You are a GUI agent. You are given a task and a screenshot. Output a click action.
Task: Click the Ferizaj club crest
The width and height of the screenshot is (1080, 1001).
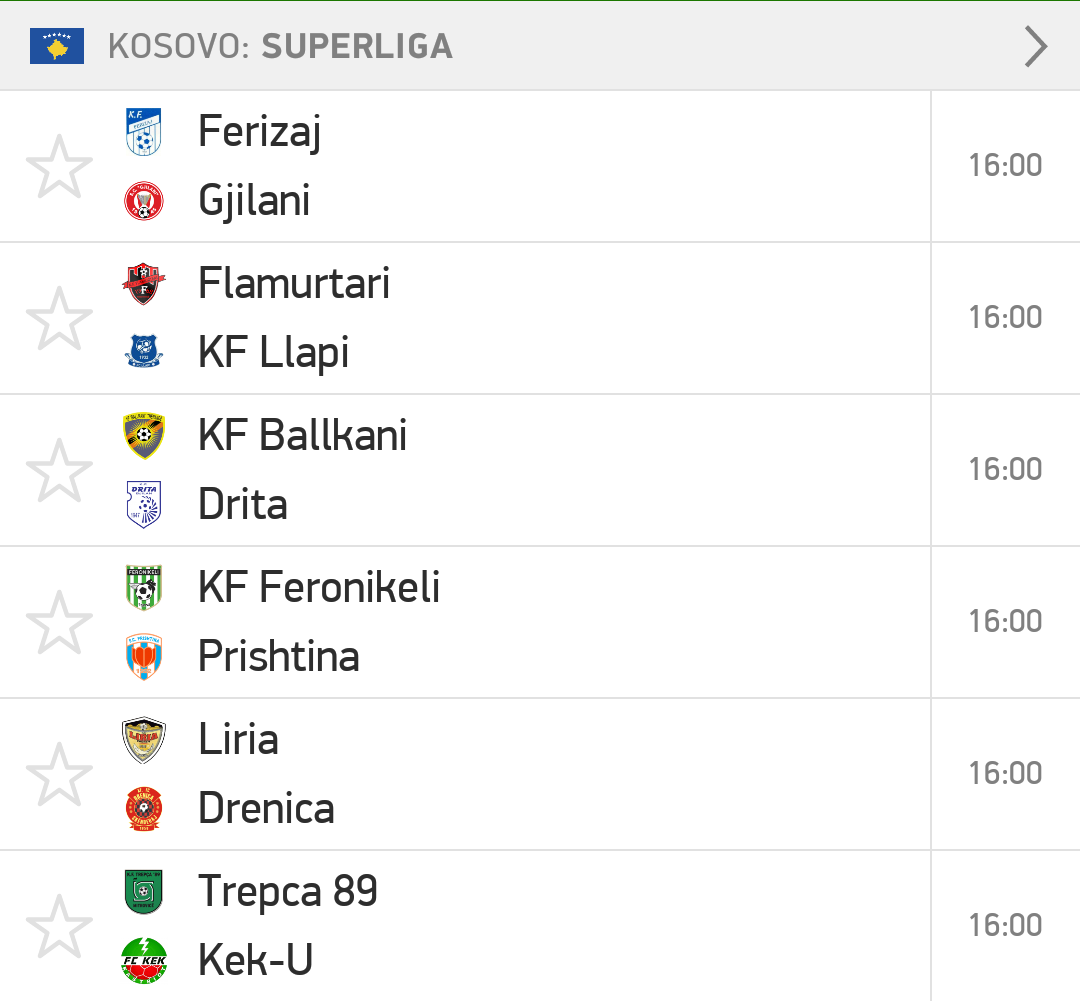pyautogui.click(x=143, y=132)
